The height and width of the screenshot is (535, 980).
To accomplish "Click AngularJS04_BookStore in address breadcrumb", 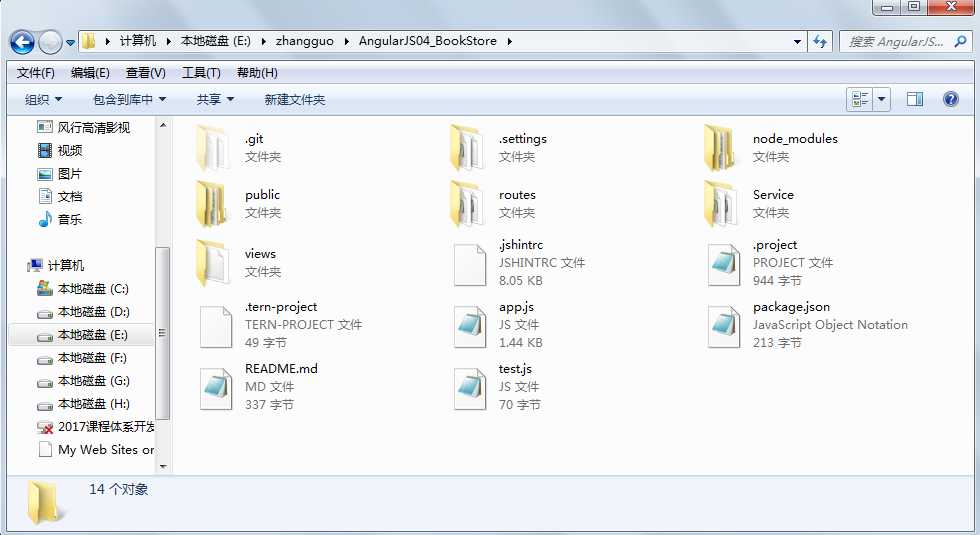I will point(428,41).
